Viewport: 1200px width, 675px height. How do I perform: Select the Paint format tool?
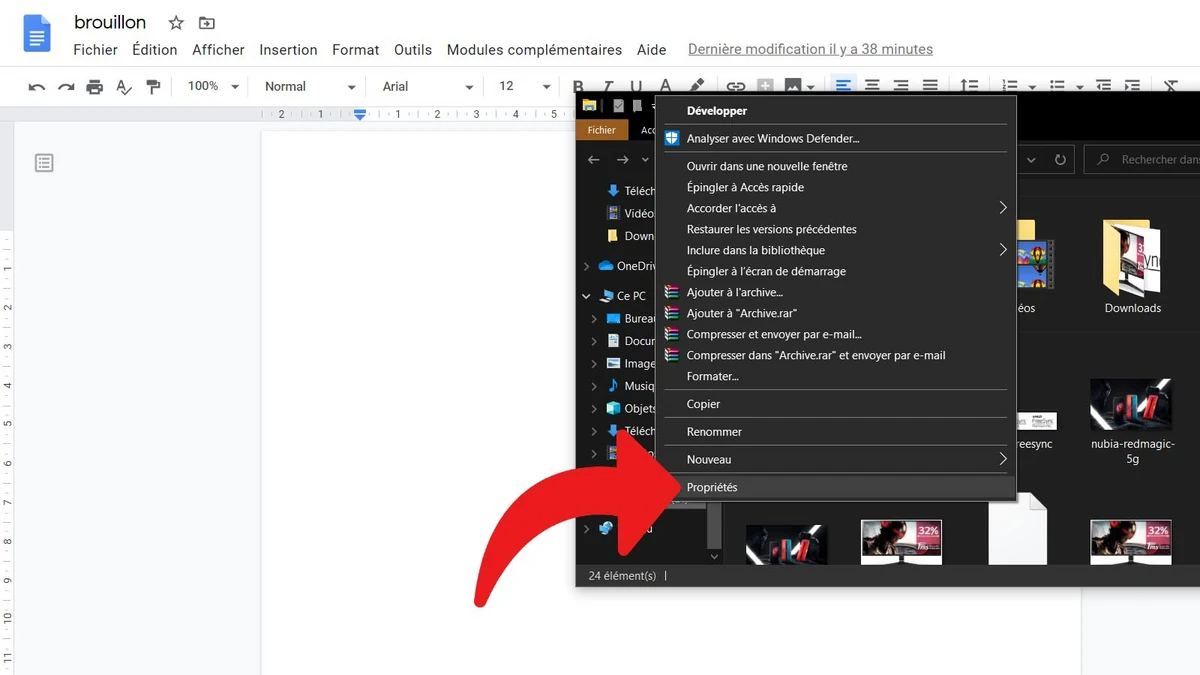coord(153,86)
